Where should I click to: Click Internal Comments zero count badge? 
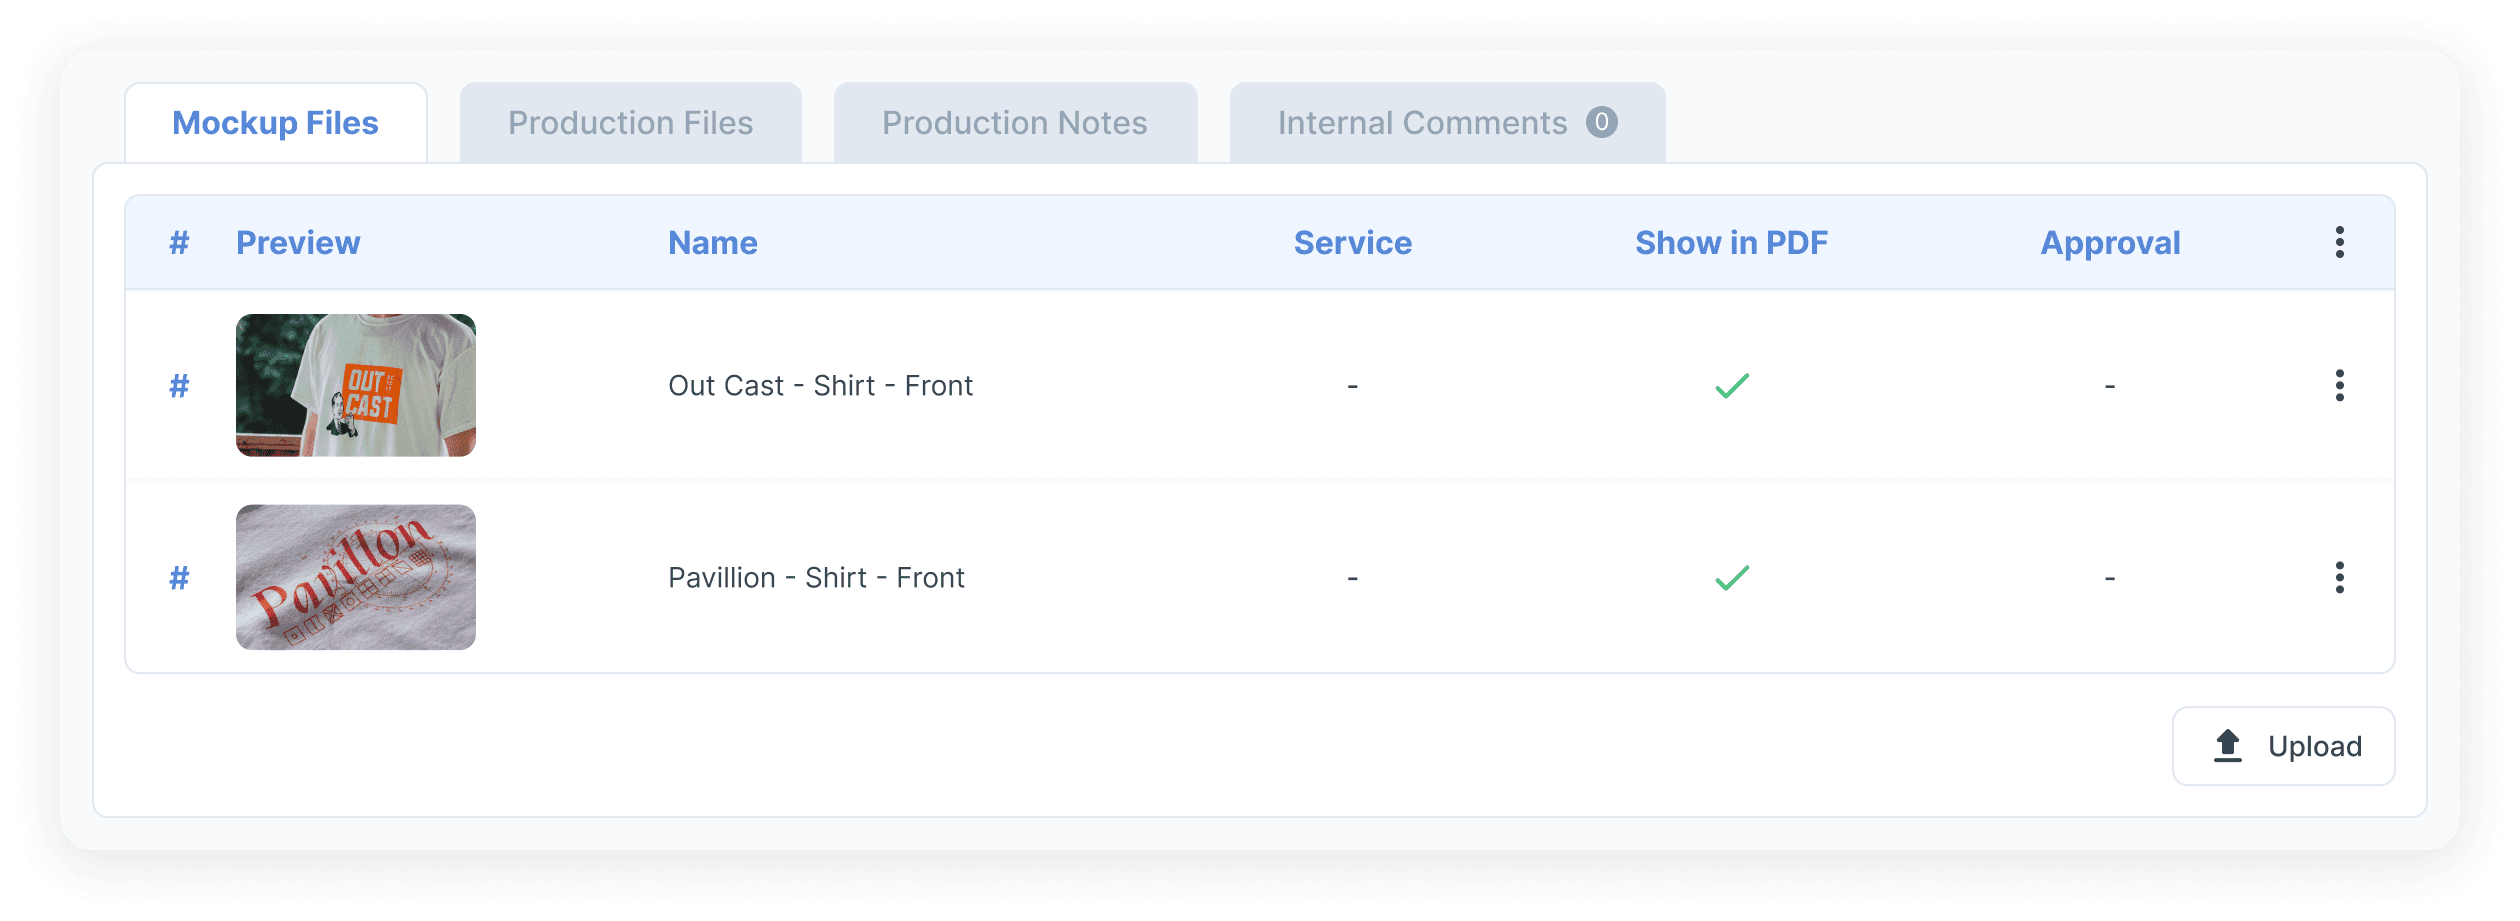pyautogui.click(x=1601, y=122)
